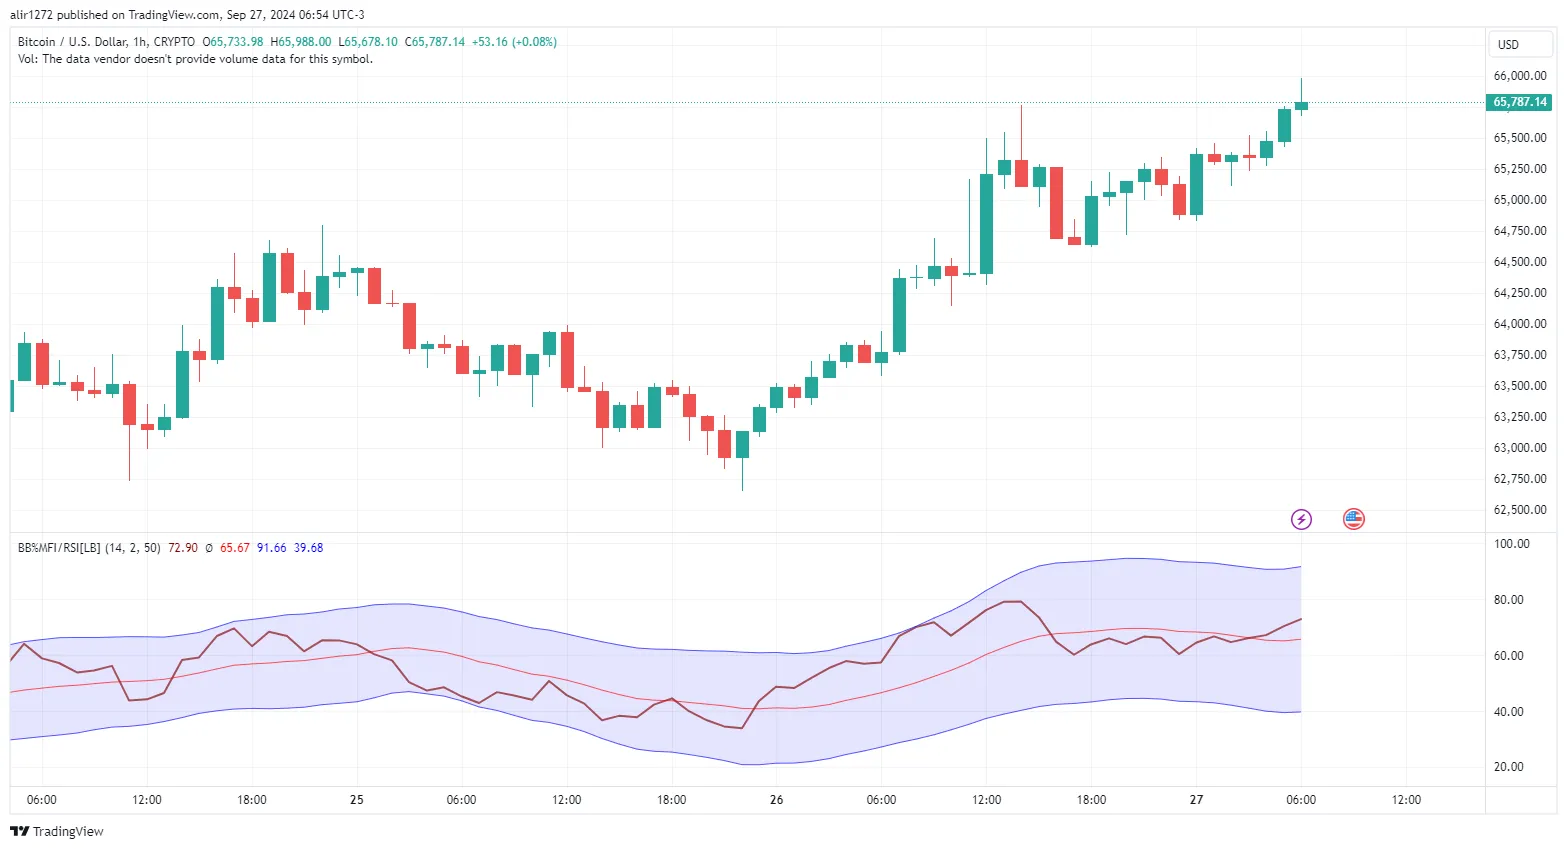Click the 20.00 indicator axis label
The height and width of the screenshot is (849, 1567).
tap(1509, 767)
